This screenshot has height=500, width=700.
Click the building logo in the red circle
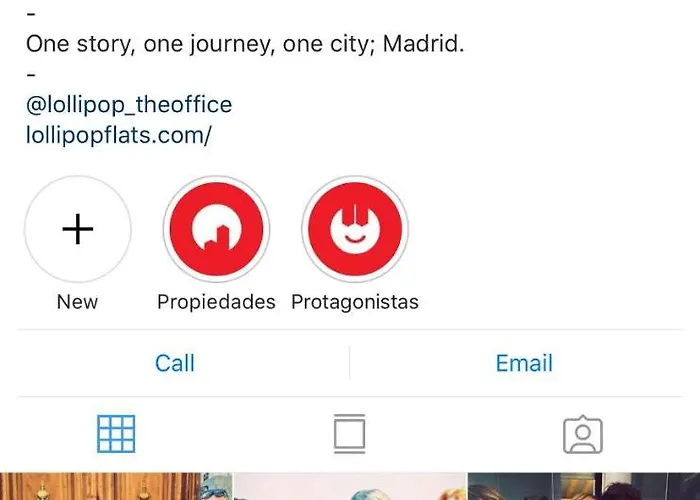(x=217, y=229)
